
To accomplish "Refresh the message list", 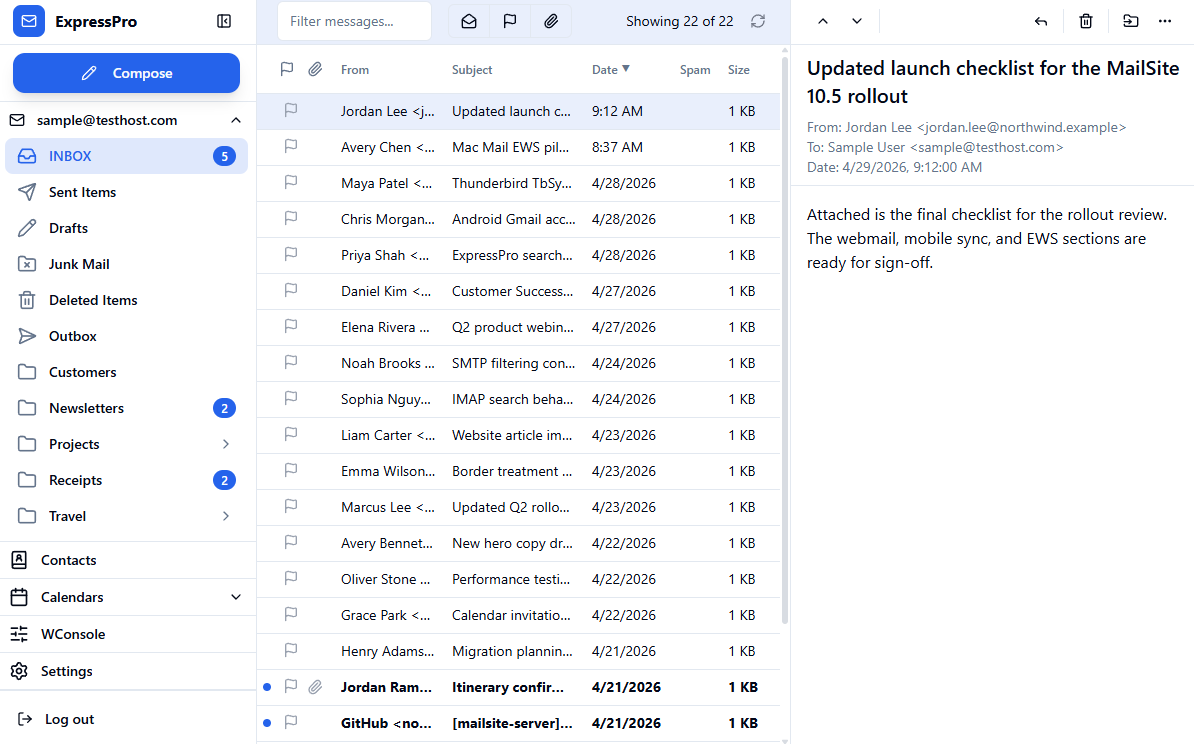I will coord(758,21).
